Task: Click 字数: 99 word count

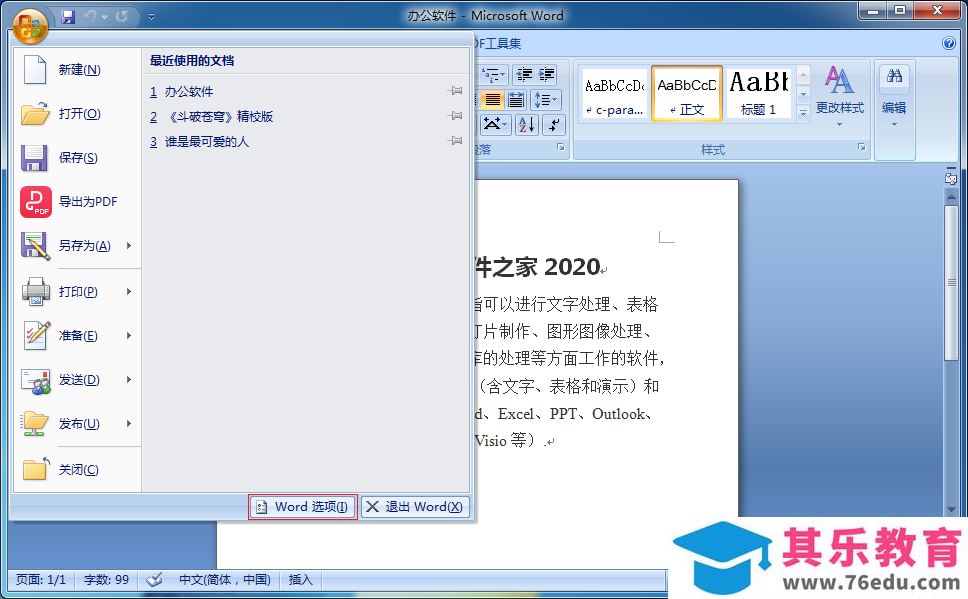Action: point(106,580)
